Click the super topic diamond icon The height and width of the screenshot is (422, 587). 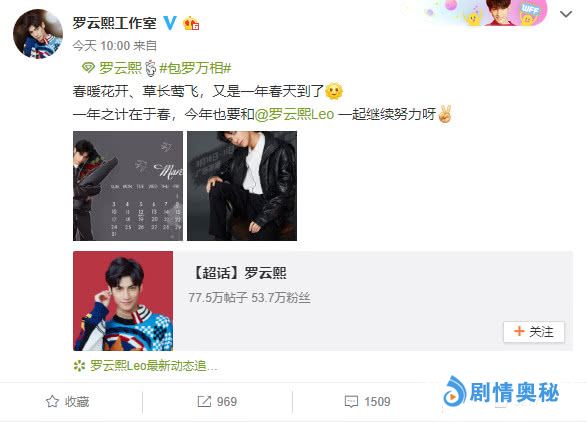click(x=88, y=68)
